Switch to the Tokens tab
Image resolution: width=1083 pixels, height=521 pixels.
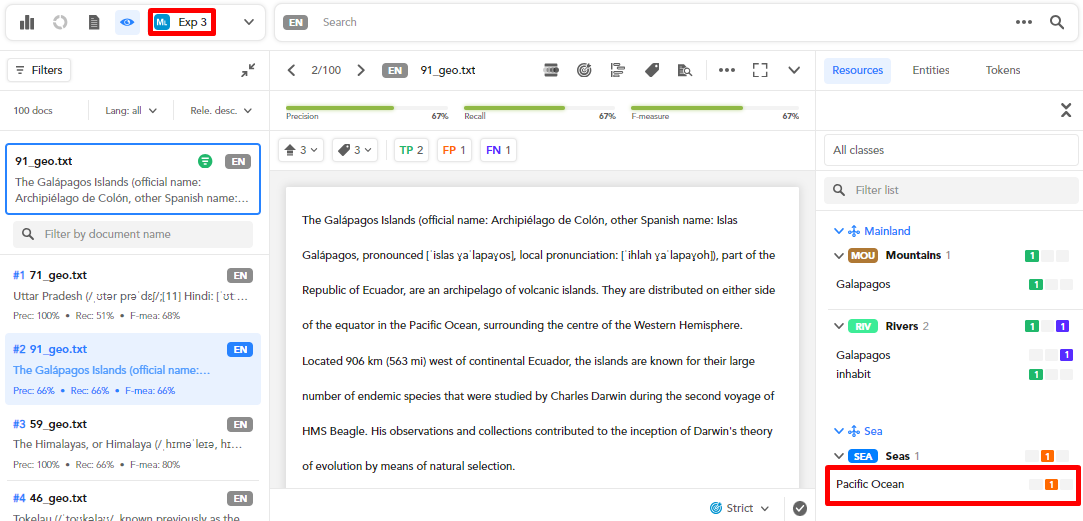point(1003,70)
